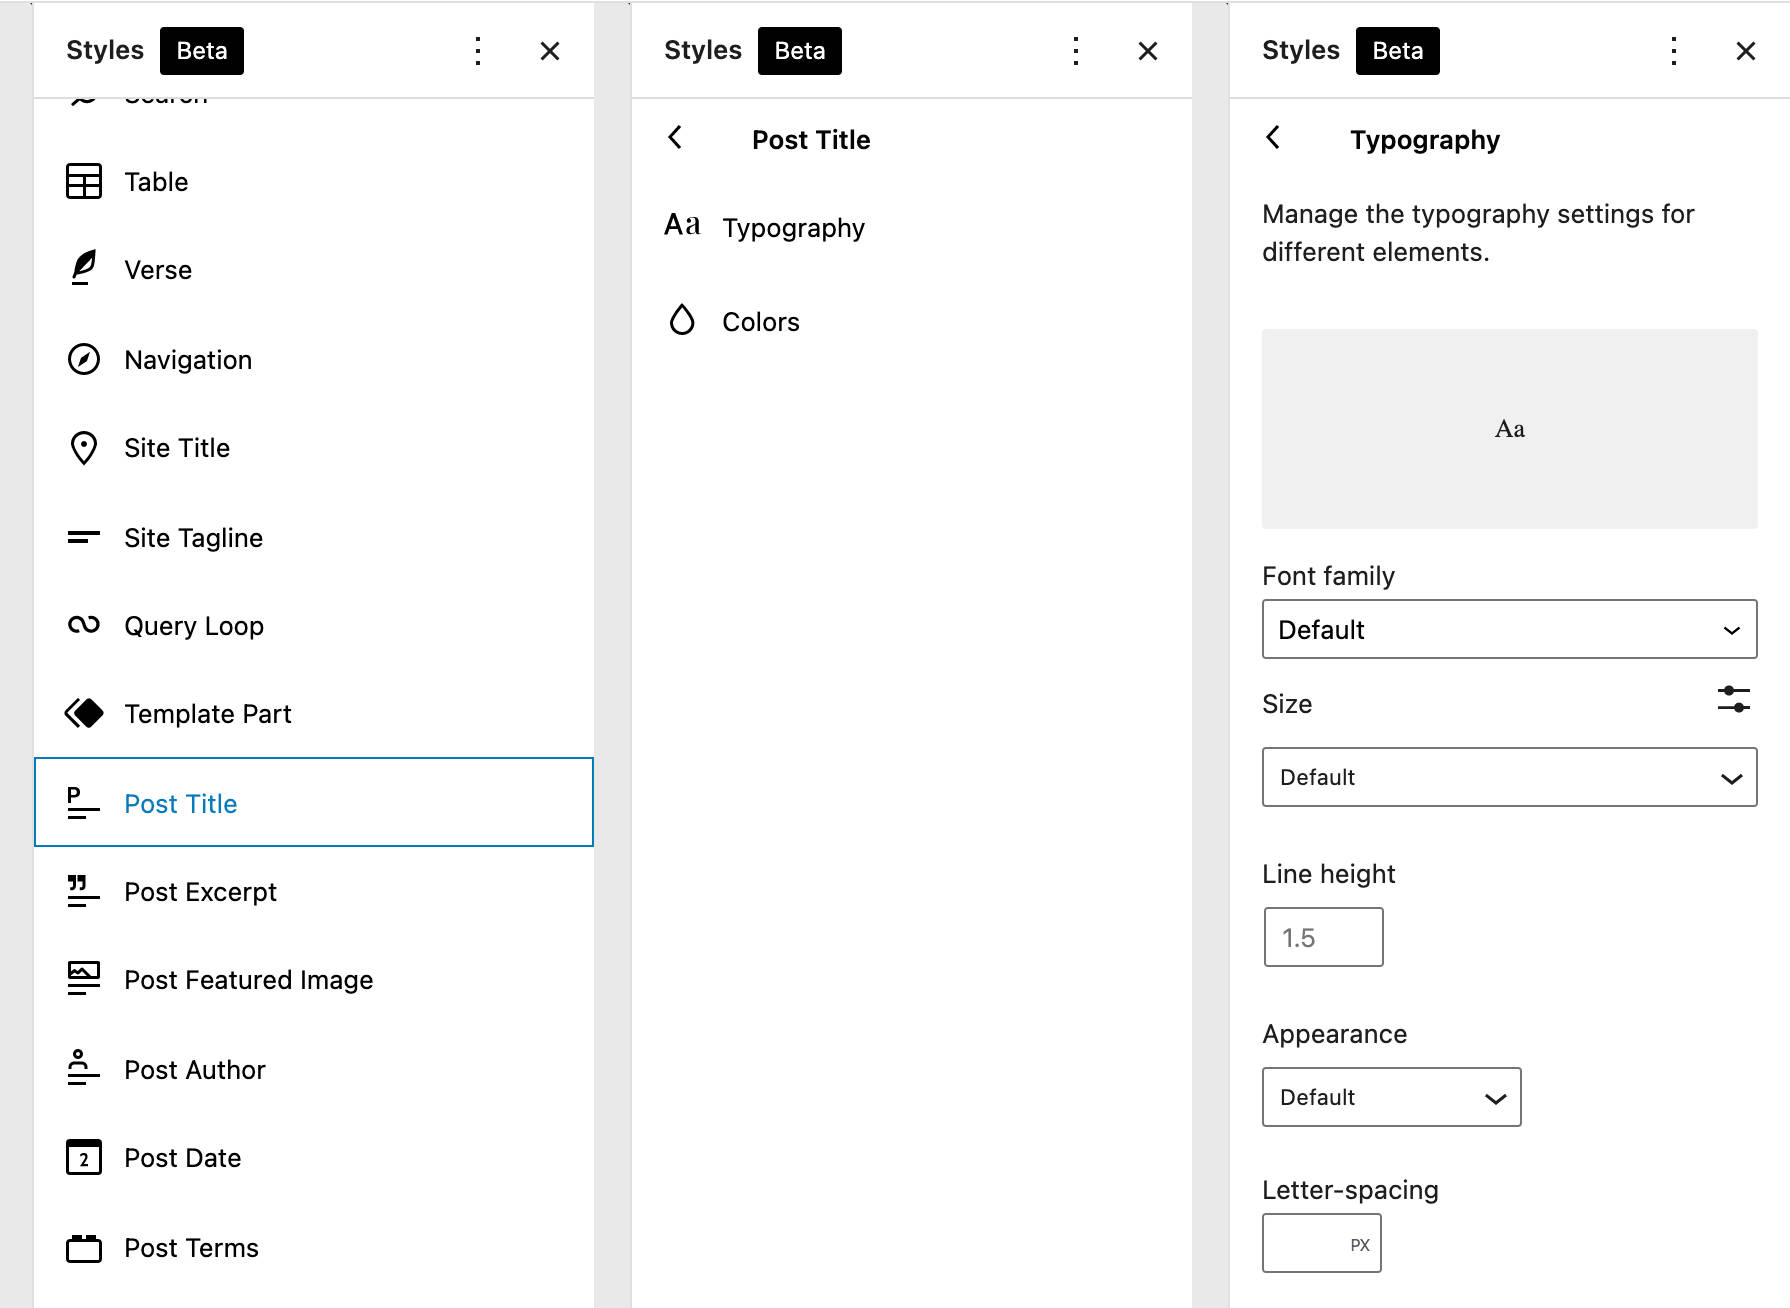
Task: Open the Appearance dropdown
Action: coord(1390,1097)
